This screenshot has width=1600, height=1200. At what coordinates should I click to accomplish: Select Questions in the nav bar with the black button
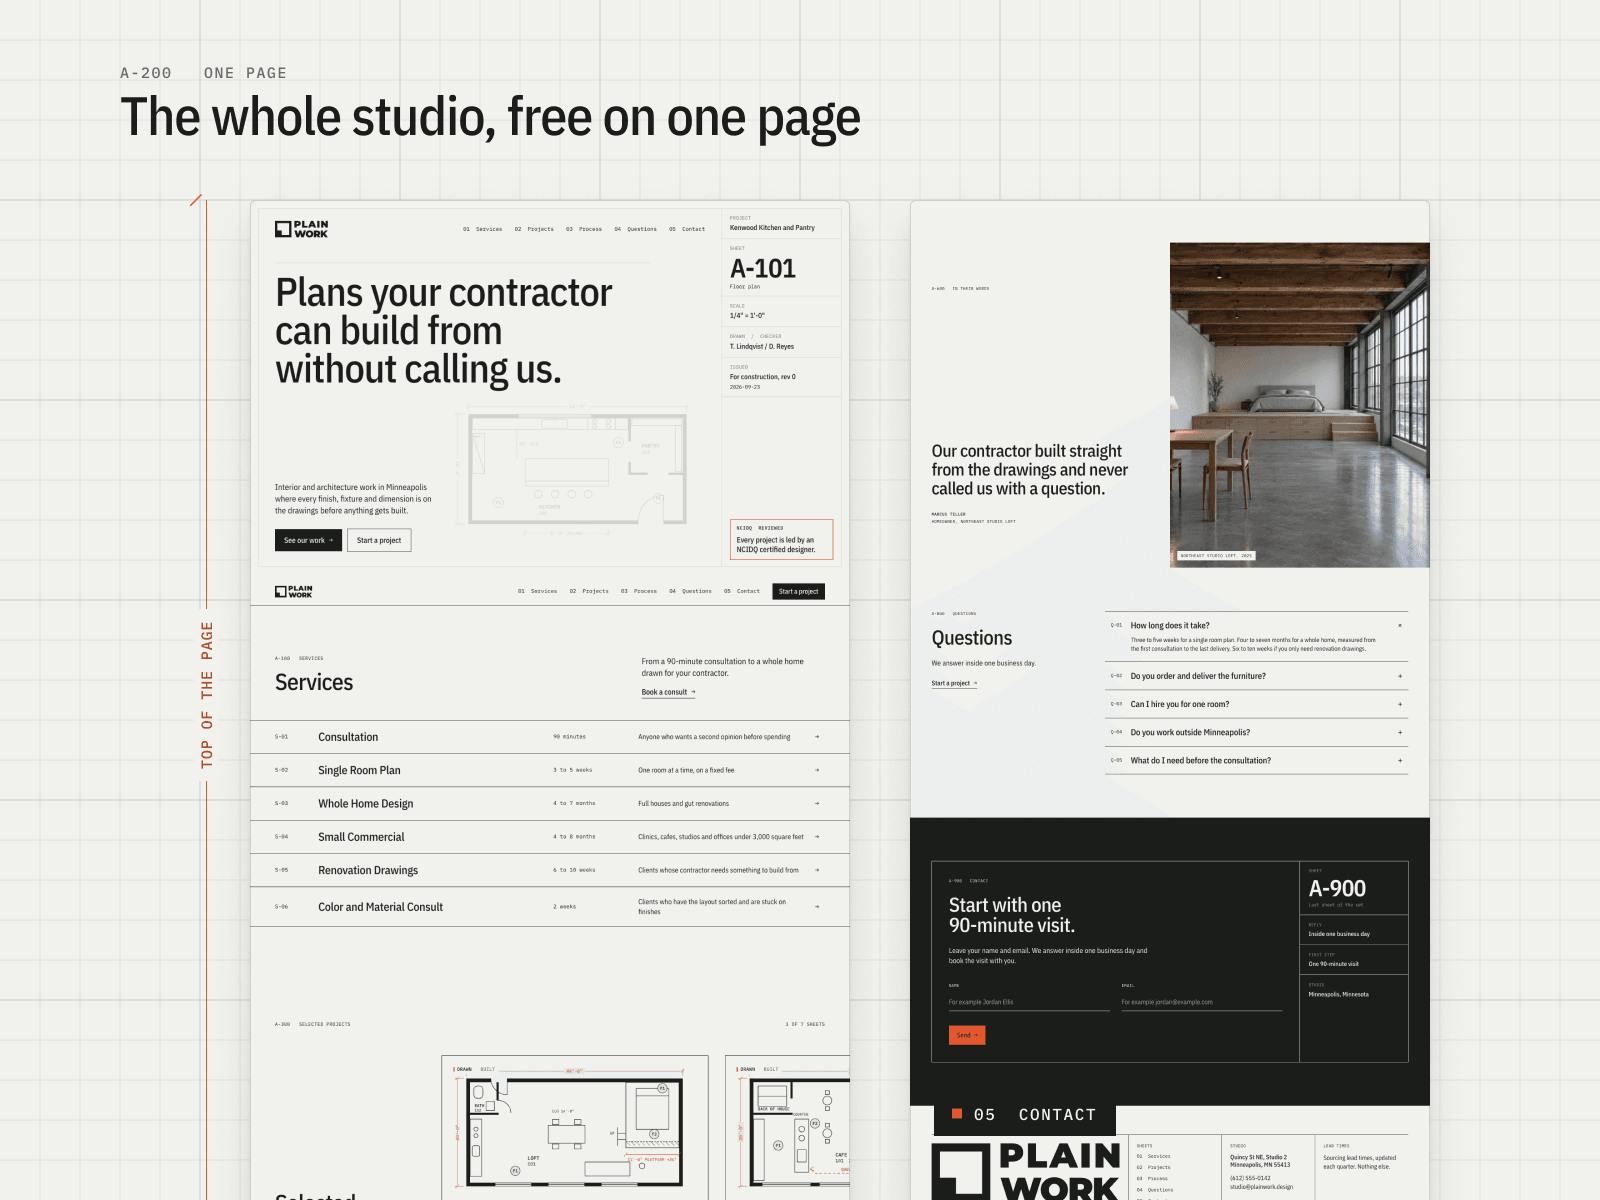691,591
